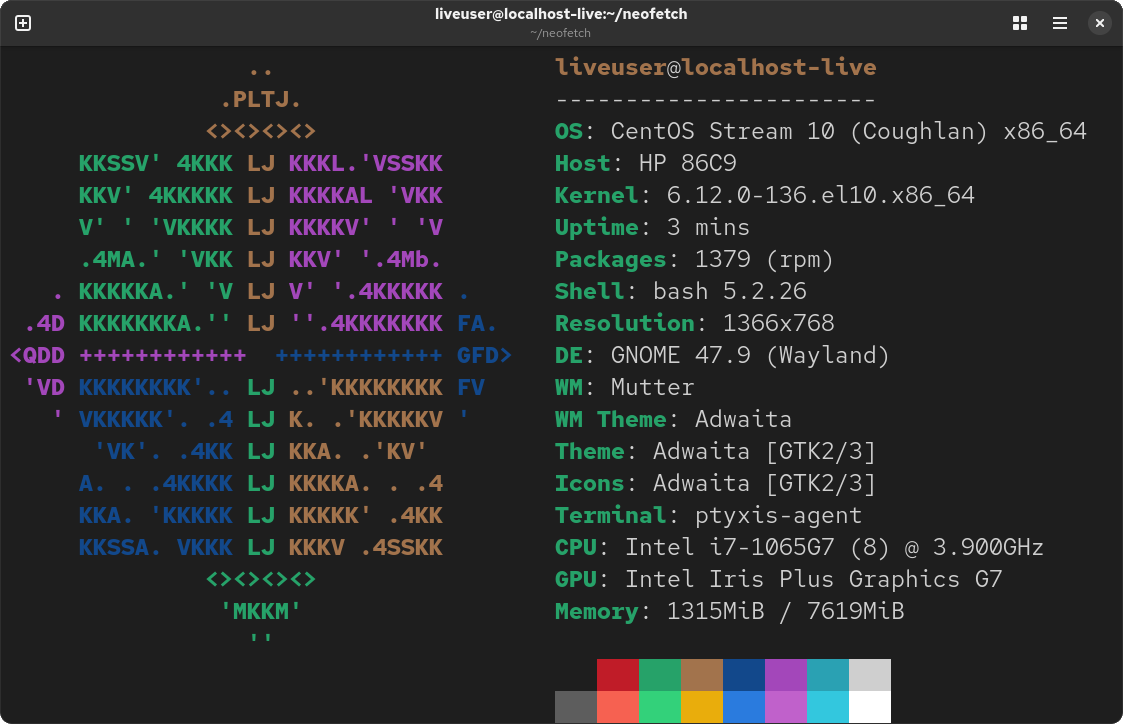Click the Memory usage value

click(x=785, y=612)
